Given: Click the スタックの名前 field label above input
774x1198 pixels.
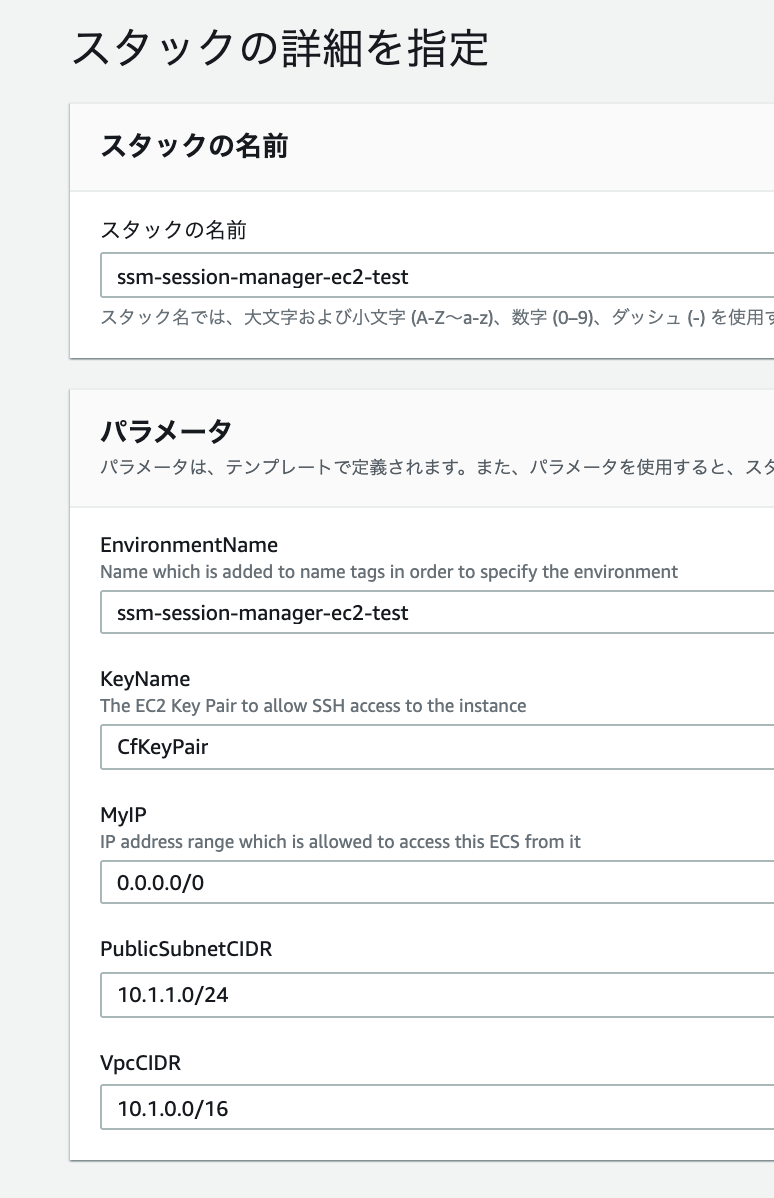Looking at the screenshot, I should pyautogui.click(x=173, y=229).
